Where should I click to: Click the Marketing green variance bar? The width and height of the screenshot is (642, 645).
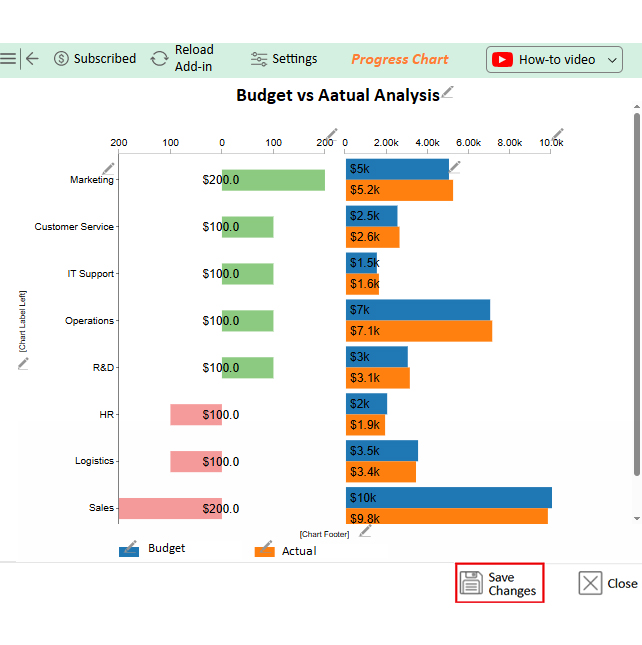273,180
